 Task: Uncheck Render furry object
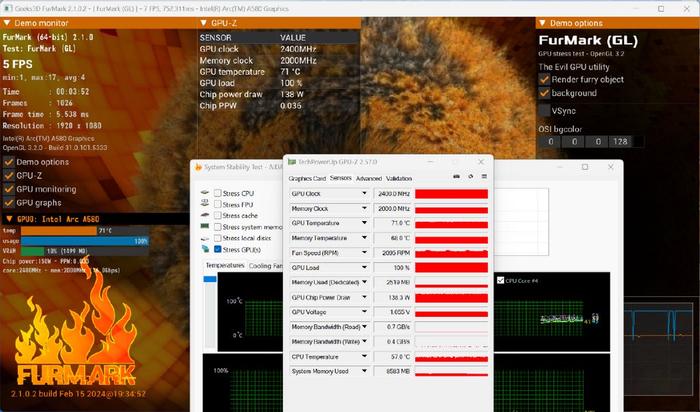click(x=544, y=79)
